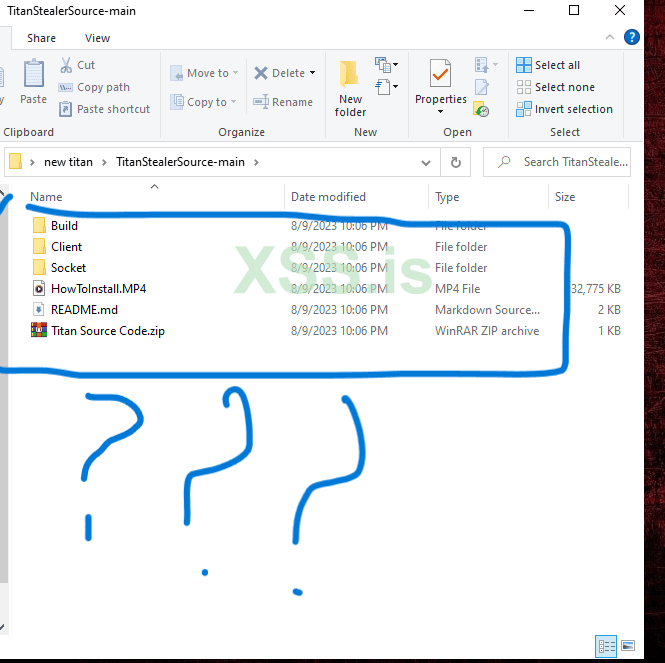Viewport: 665px width, 663px height.
Task: Open the Move to dropdown
Action: coord(204,73)
